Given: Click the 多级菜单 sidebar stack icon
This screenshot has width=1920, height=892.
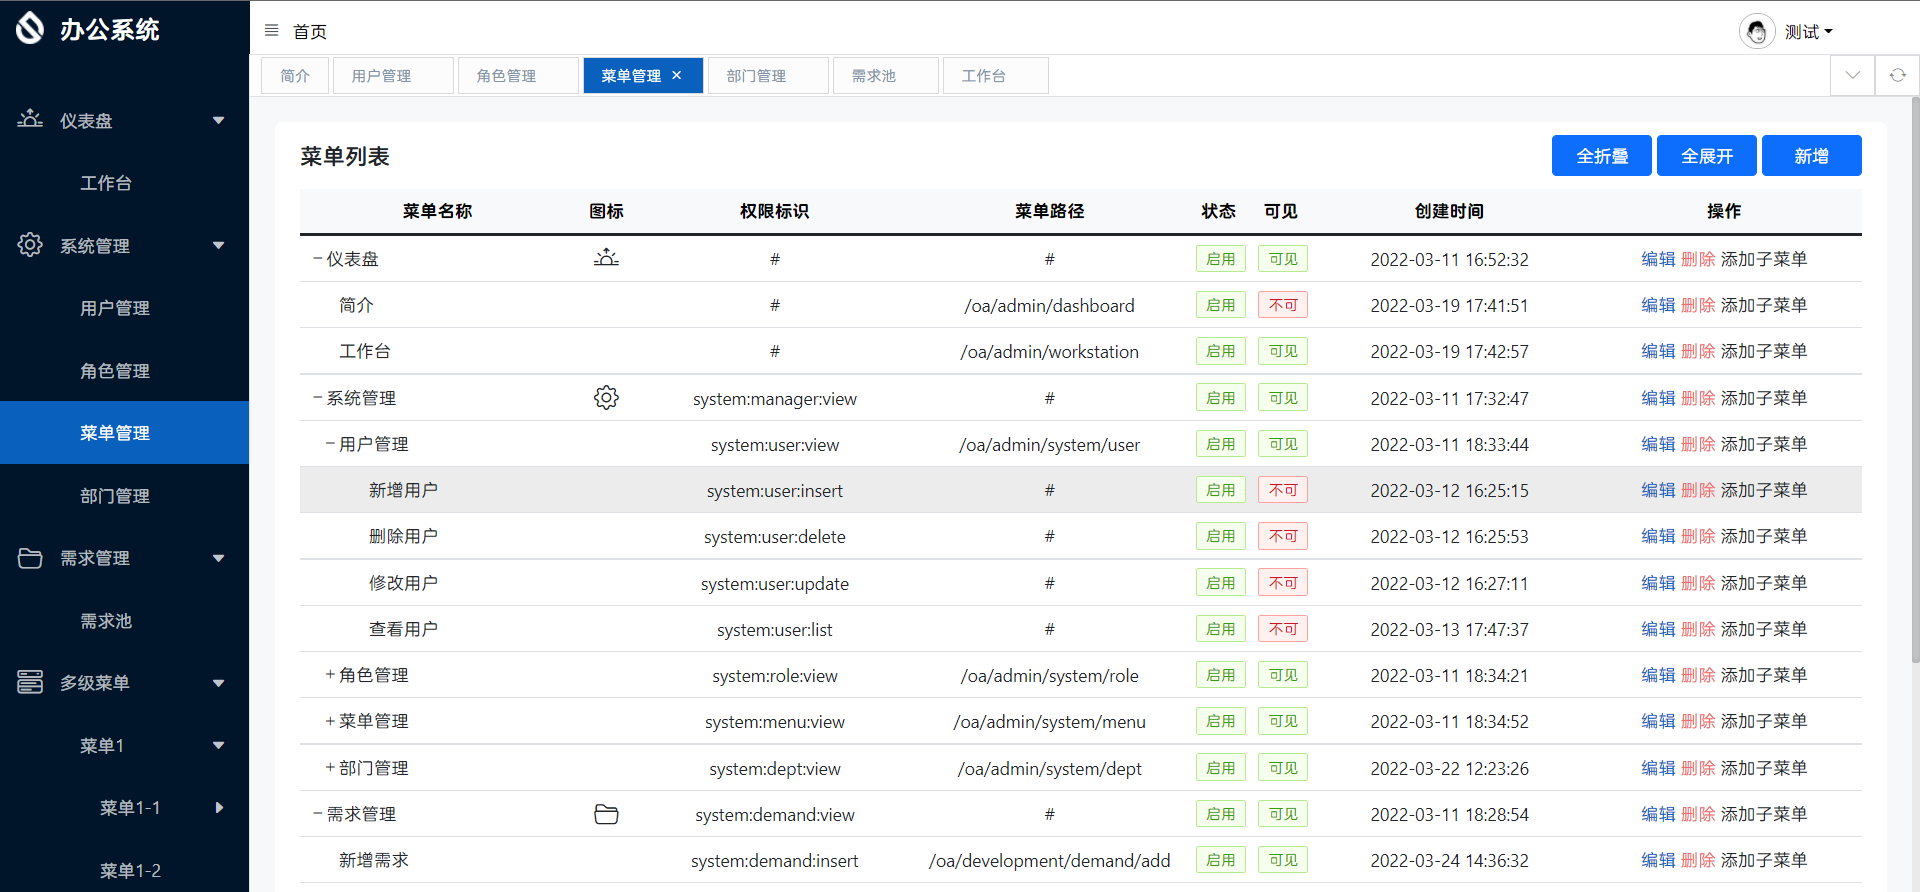Looking at the screenshot, I should pos(30,682).
